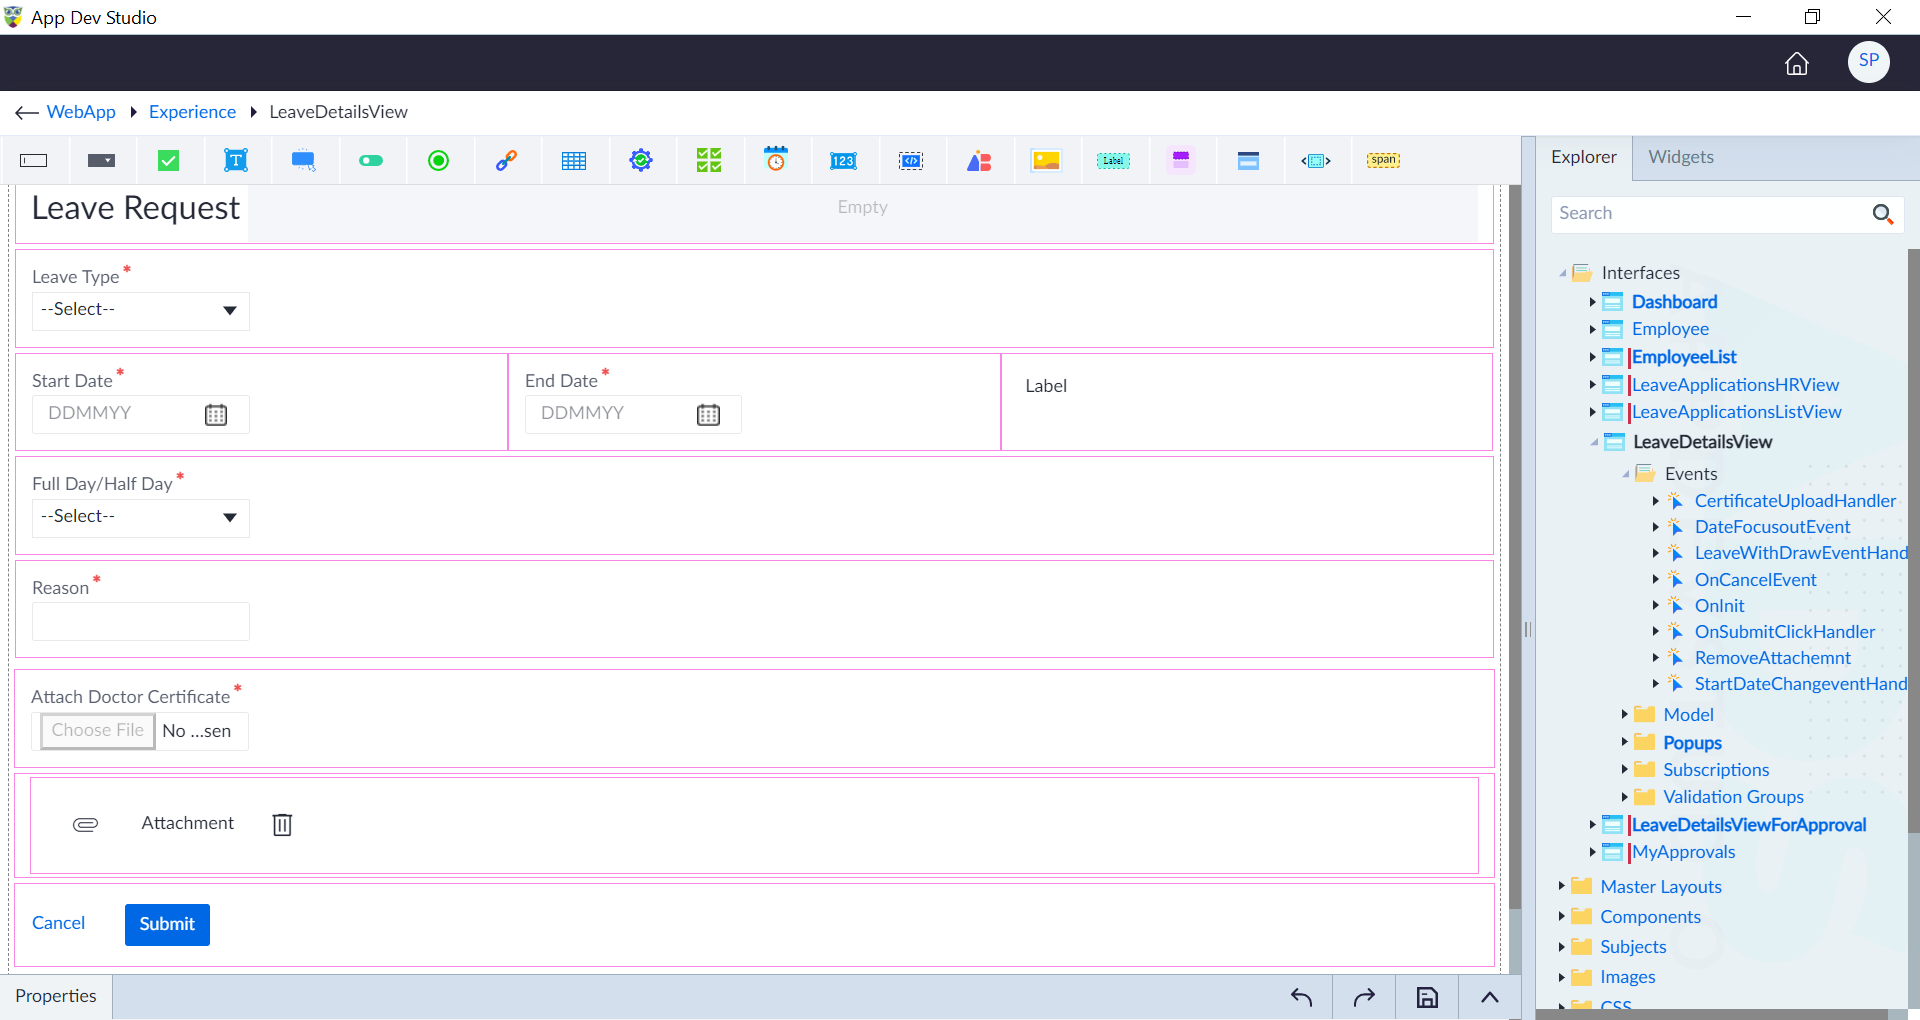
Task: Open the Properties tab at bottom
Action: point(56,996)
